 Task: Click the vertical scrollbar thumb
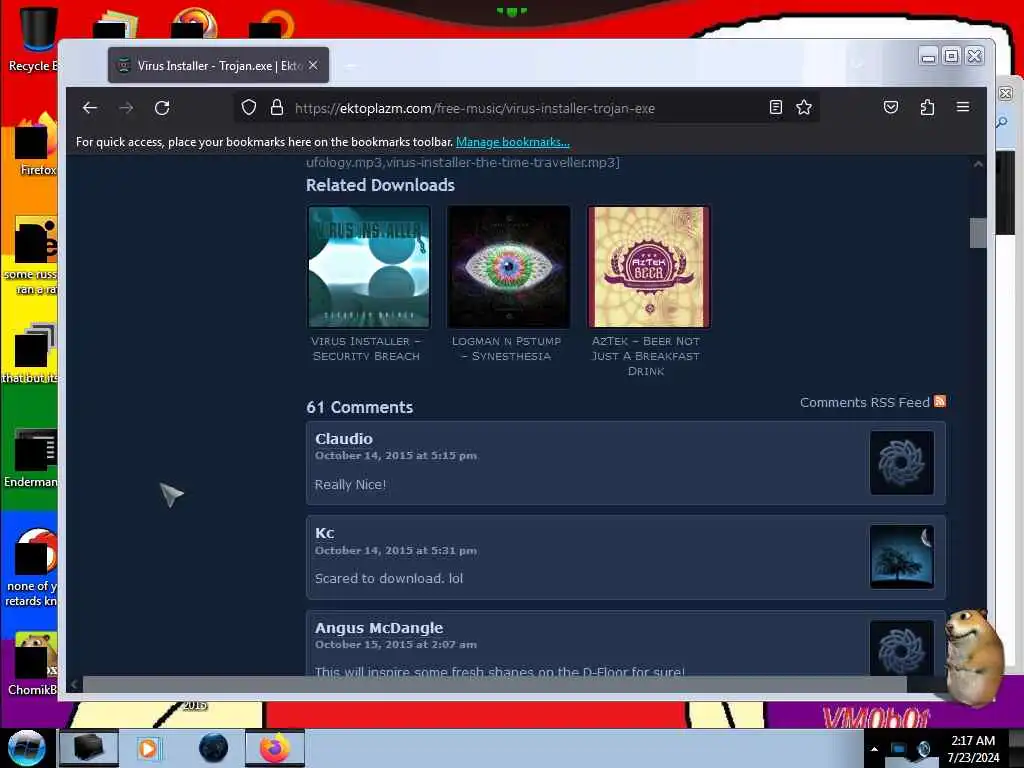tap(978, 233)
